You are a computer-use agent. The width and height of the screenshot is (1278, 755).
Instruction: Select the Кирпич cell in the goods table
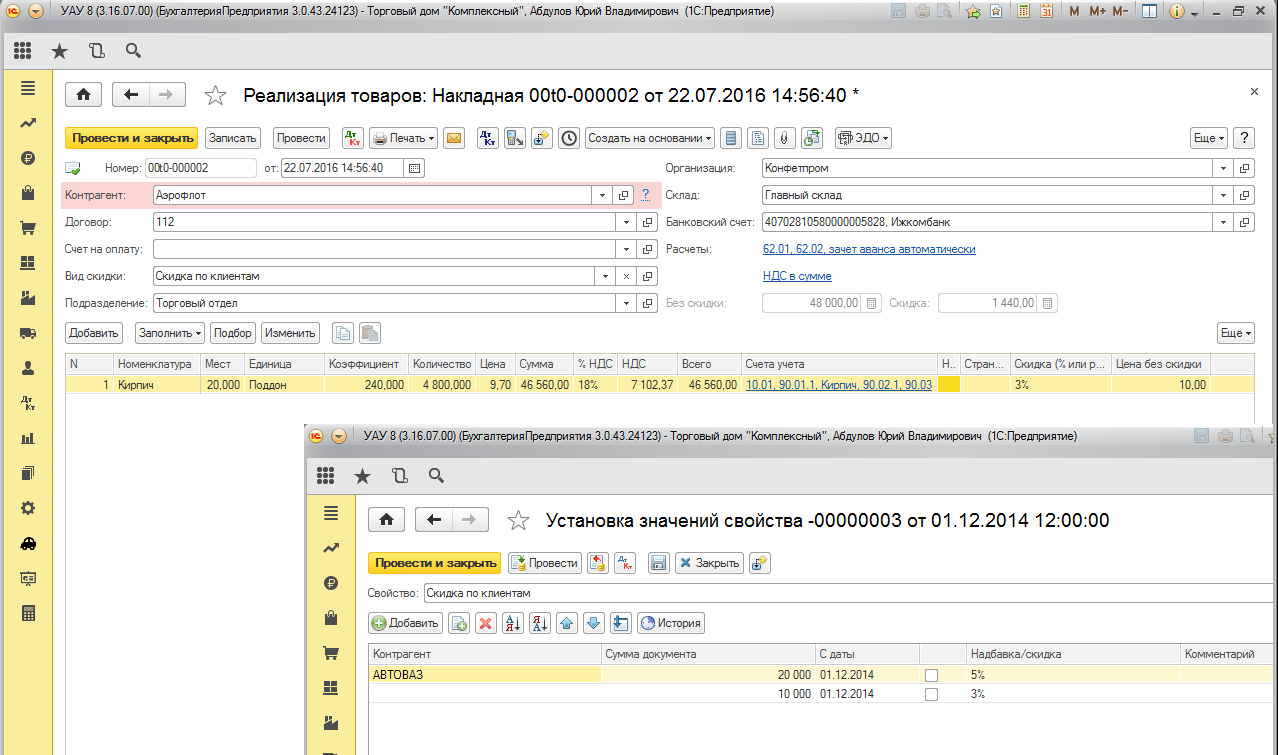pos(156,384)
